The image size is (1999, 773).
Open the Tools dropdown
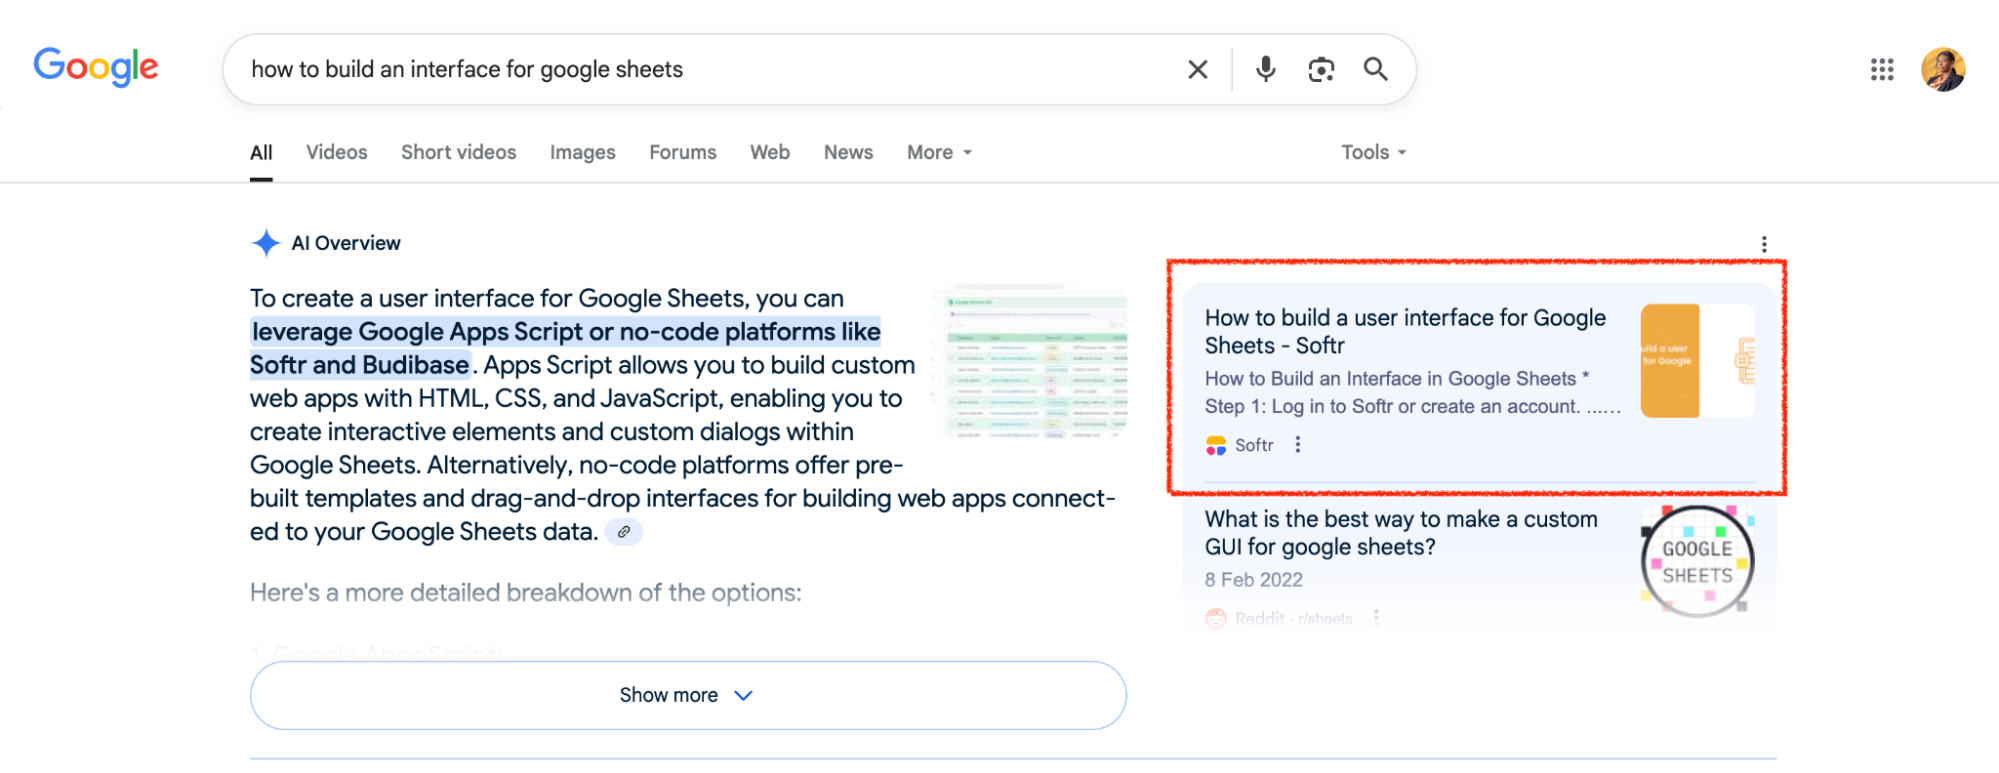coord(1373,152)
